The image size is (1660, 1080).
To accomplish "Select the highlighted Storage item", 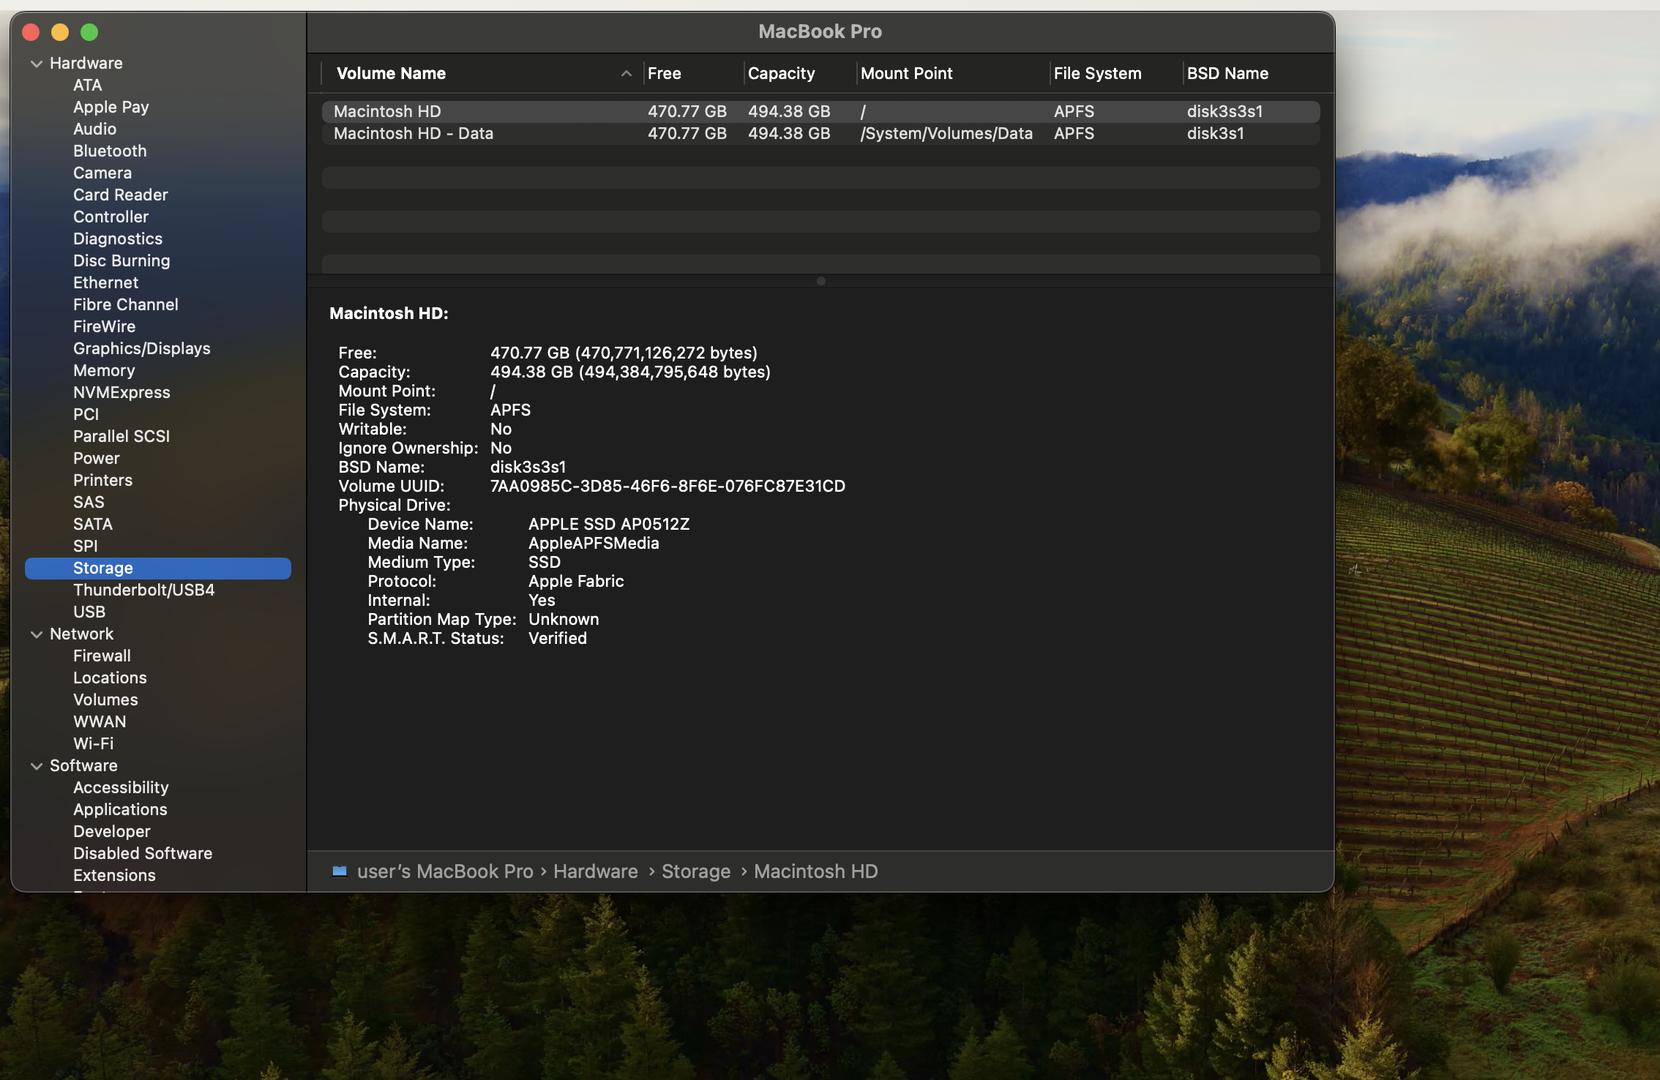I will point(158,568).
